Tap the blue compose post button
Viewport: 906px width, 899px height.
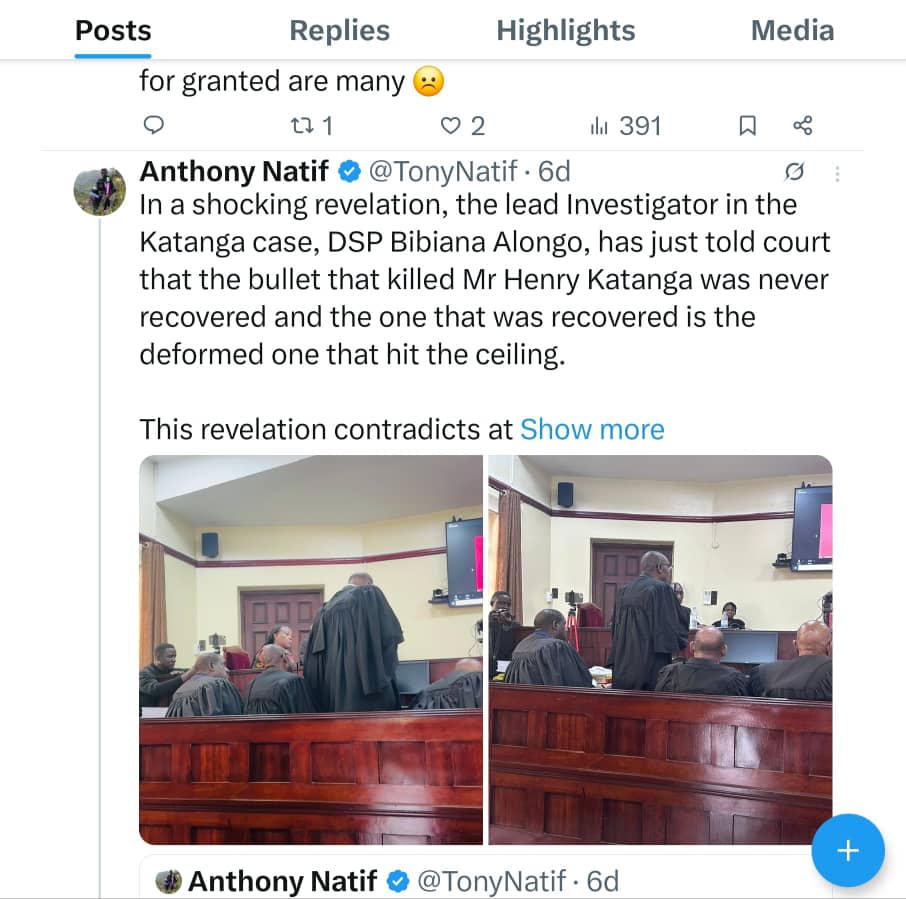(x=847, y=851)
